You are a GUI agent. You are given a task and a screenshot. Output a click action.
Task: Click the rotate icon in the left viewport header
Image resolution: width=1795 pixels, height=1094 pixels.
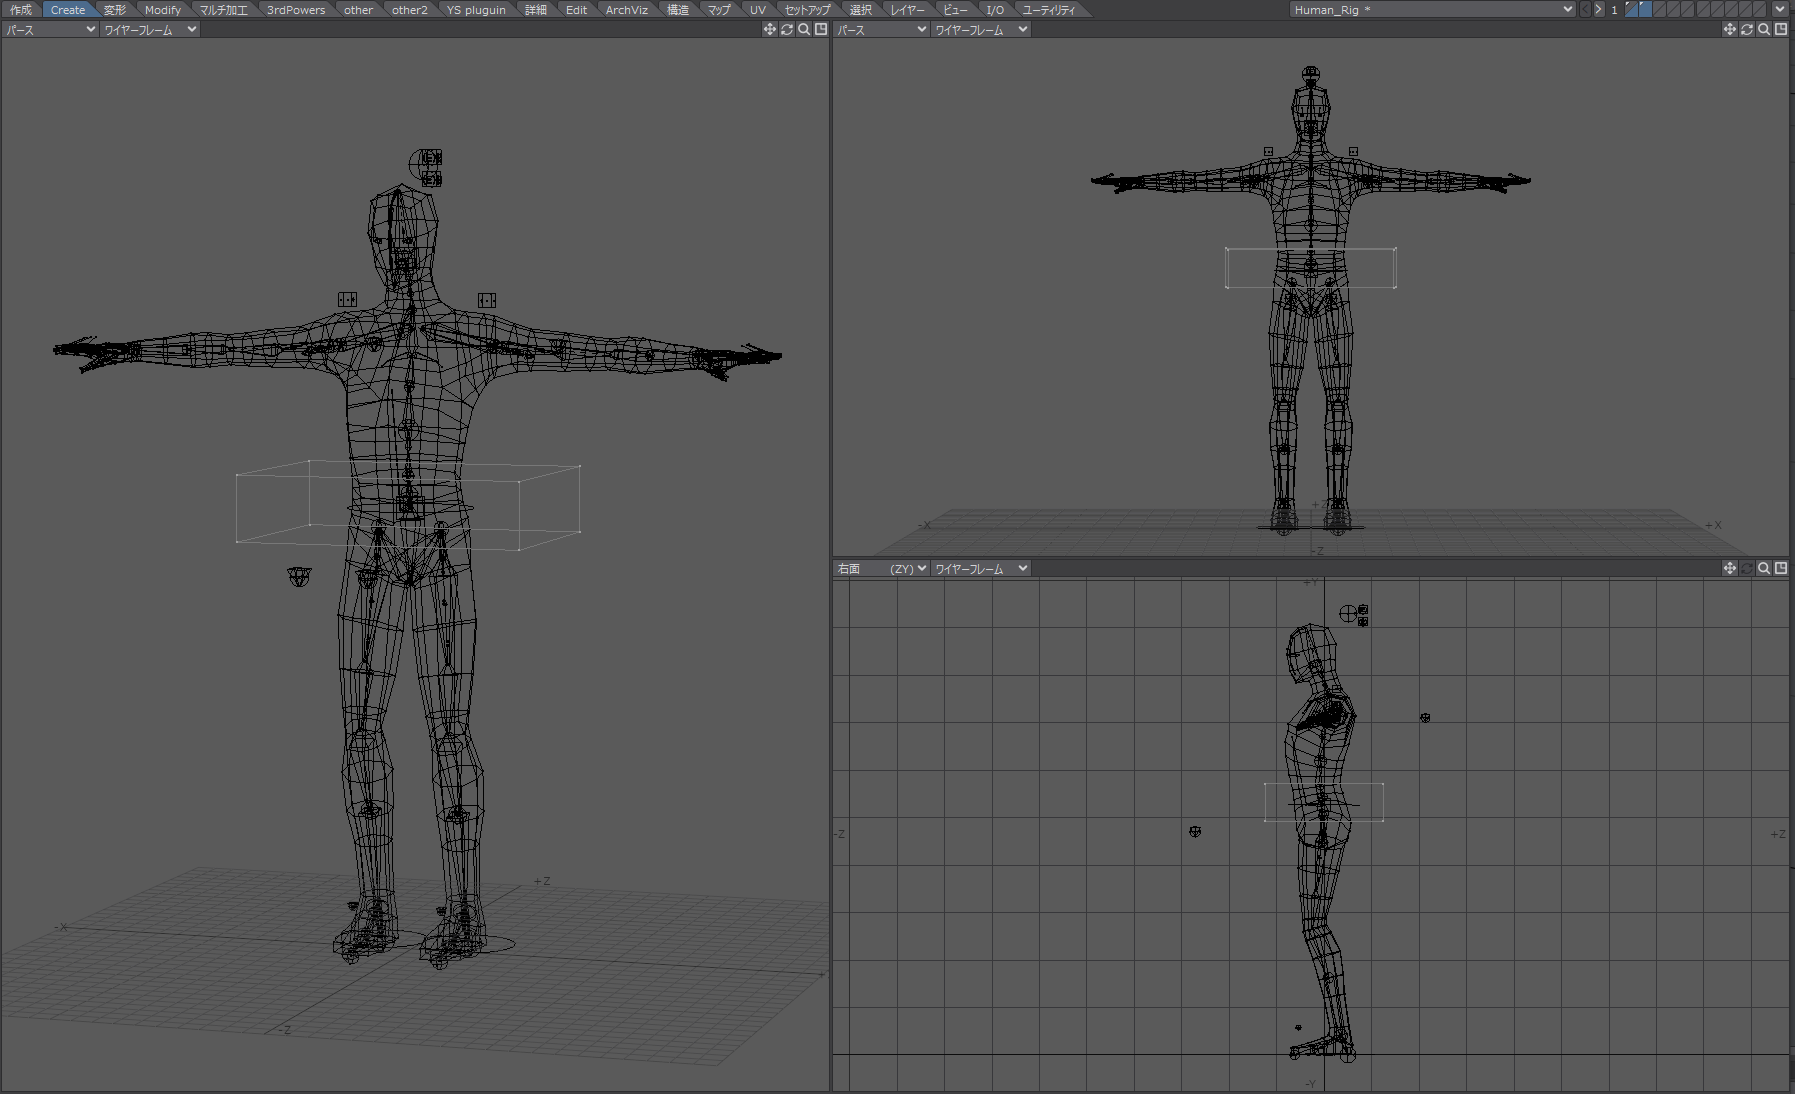787,30
